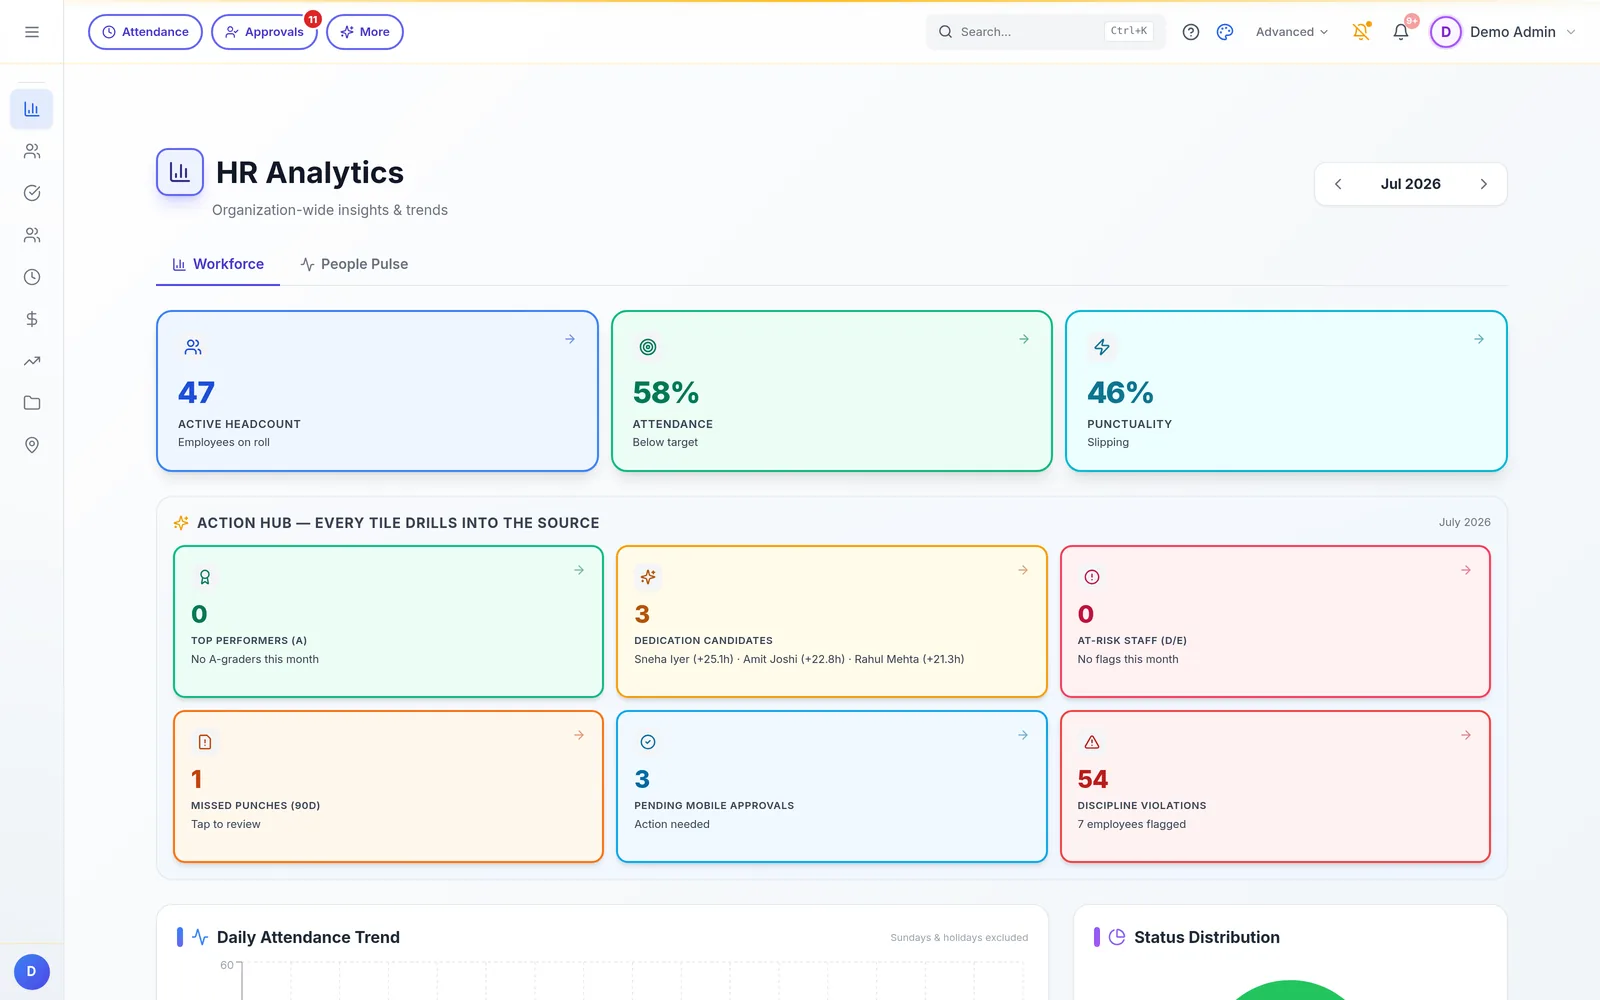Click '7 employees flagged' text
The height and width of the screenshot is (1000, 1600).
click(1131, 824)
